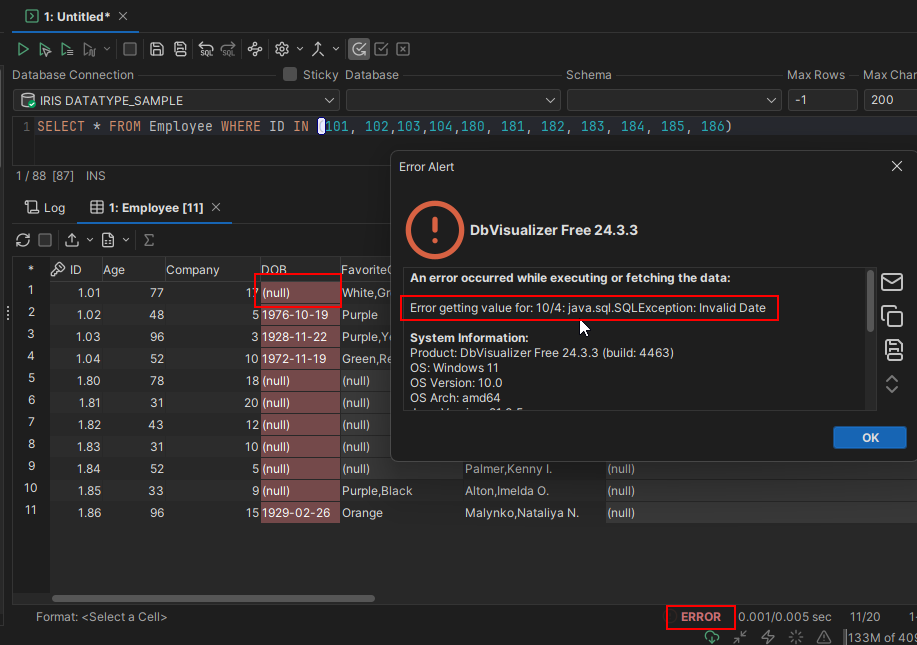Open the IRIS DATATYPE_SAMPLE connection dropdown
This screenshot has width=917, height=645.
coord(176,101)
